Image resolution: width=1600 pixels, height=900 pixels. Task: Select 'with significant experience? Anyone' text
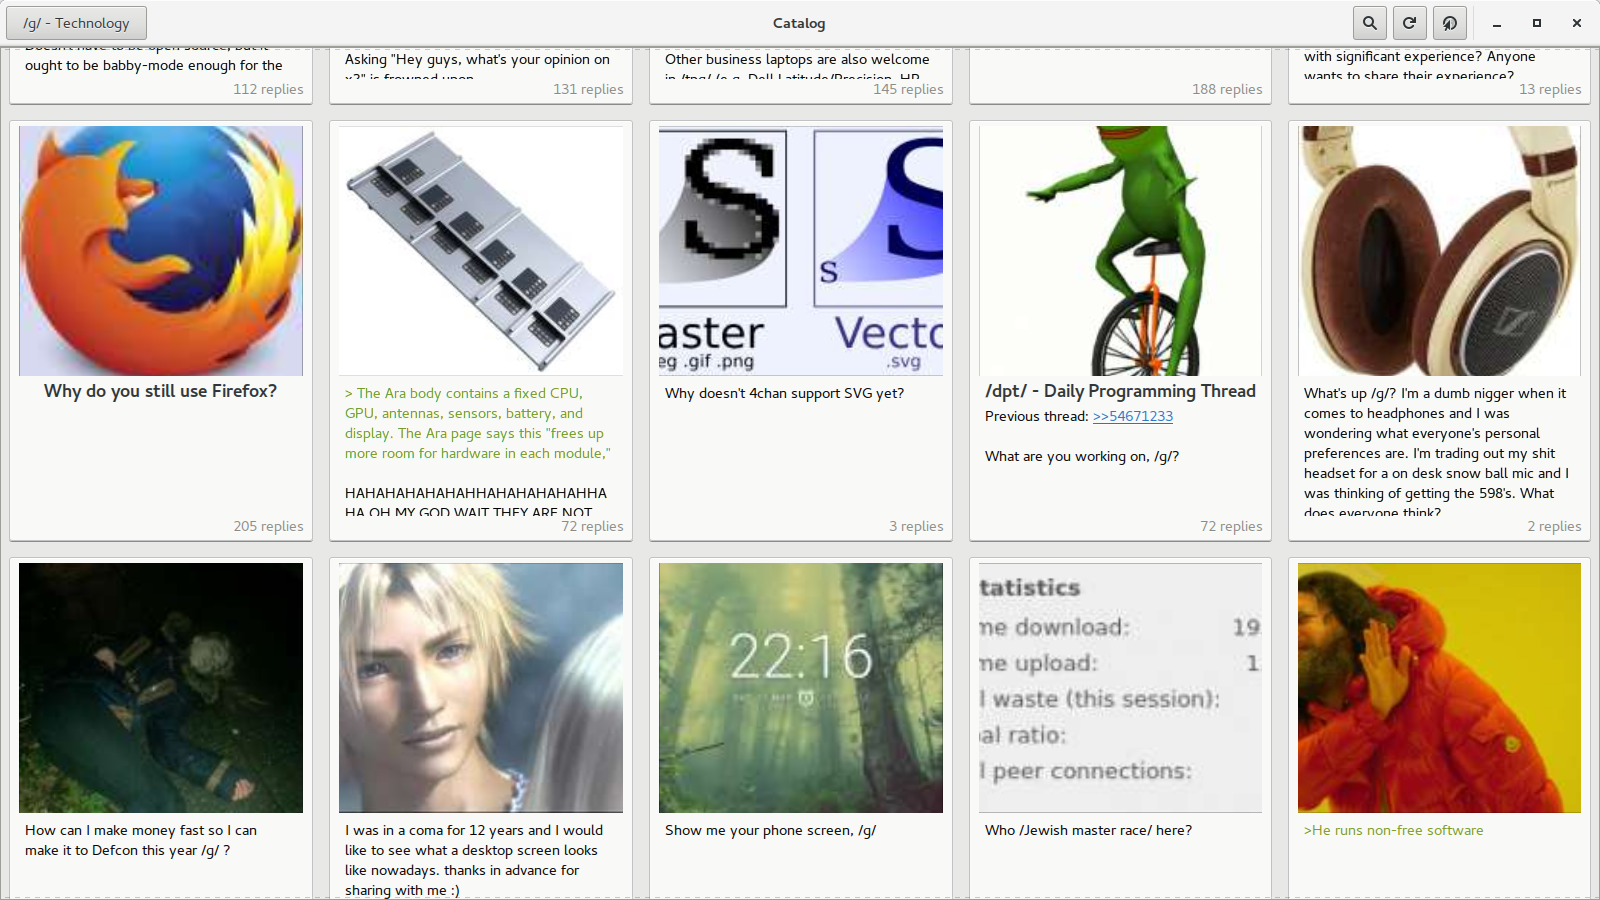[1419, 56]
